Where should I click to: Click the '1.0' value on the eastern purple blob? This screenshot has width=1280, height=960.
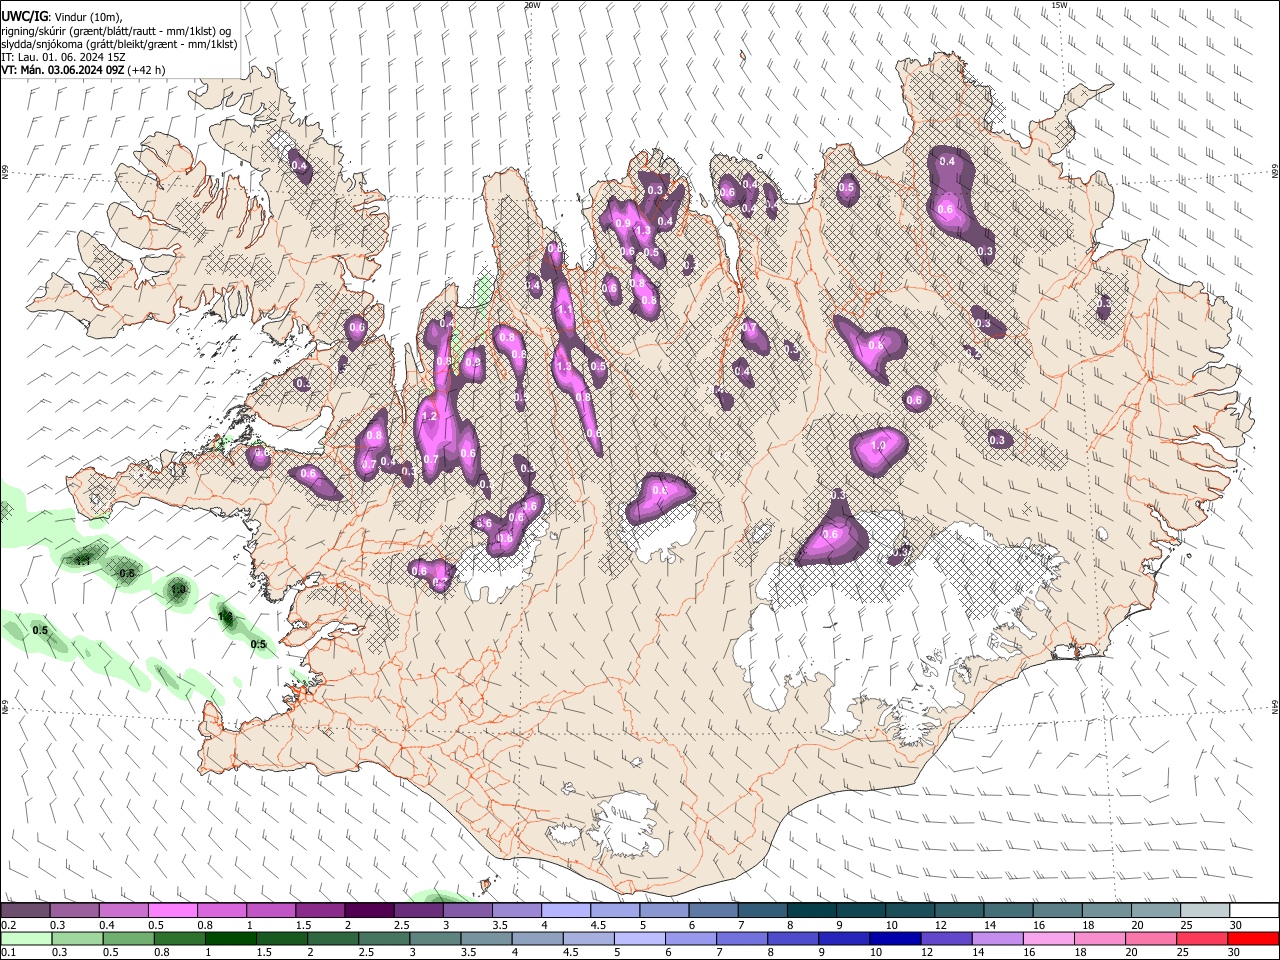pyautogui.click(x=880, y=445)
